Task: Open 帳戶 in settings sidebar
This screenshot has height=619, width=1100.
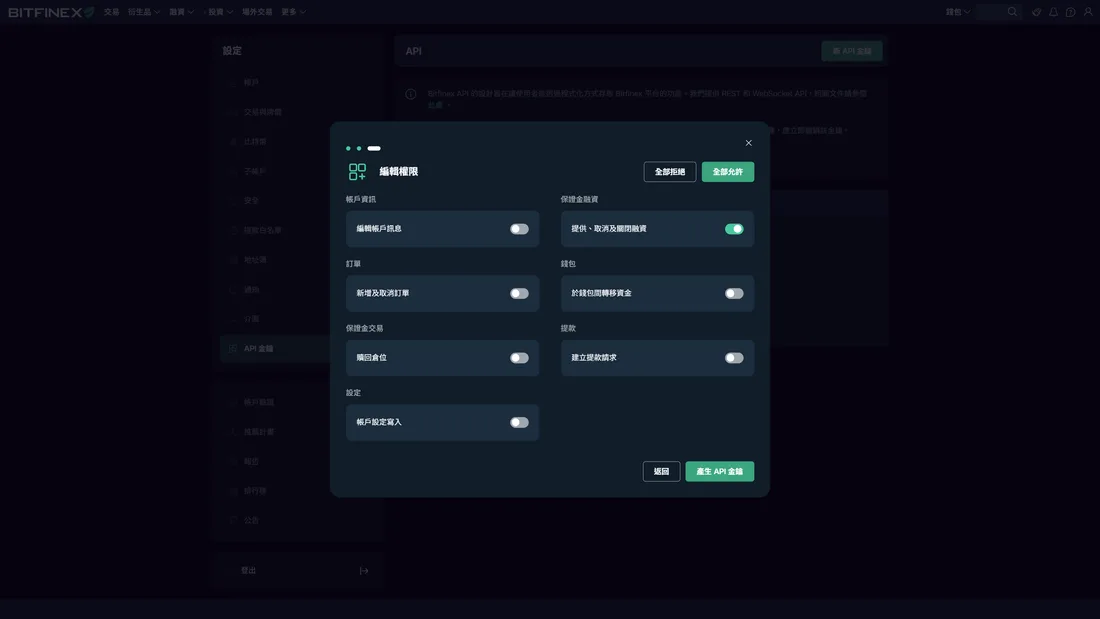Action: [x=251, y=83]
